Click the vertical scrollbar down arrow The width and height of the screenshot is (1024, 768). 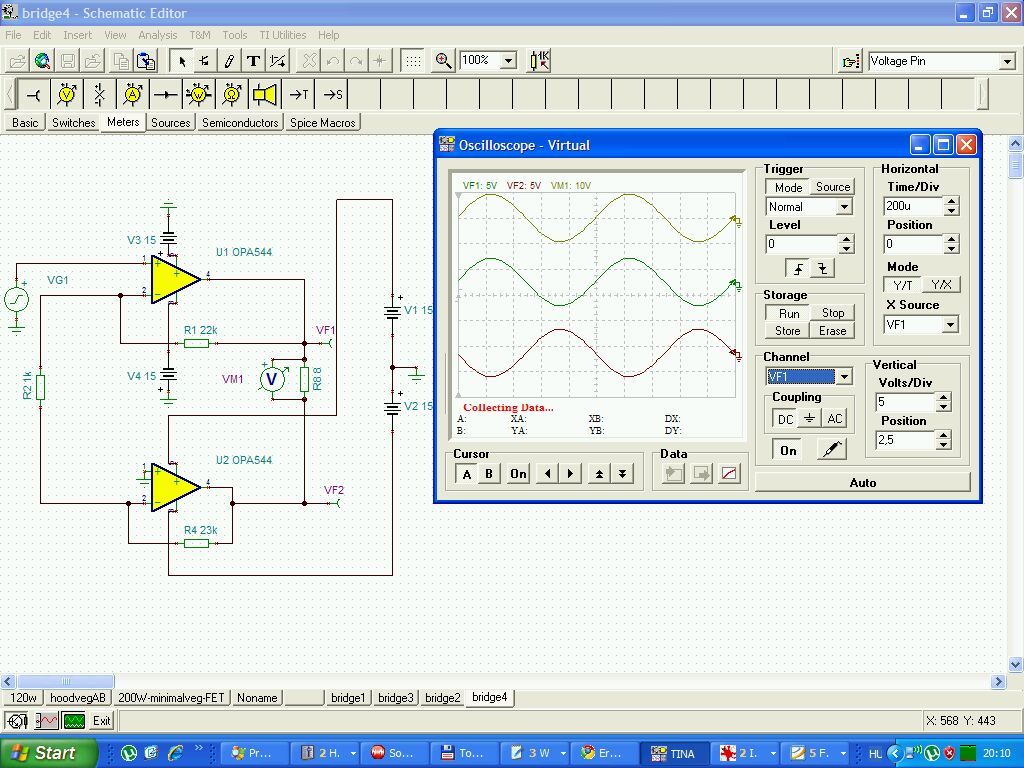pos(1016,665)
